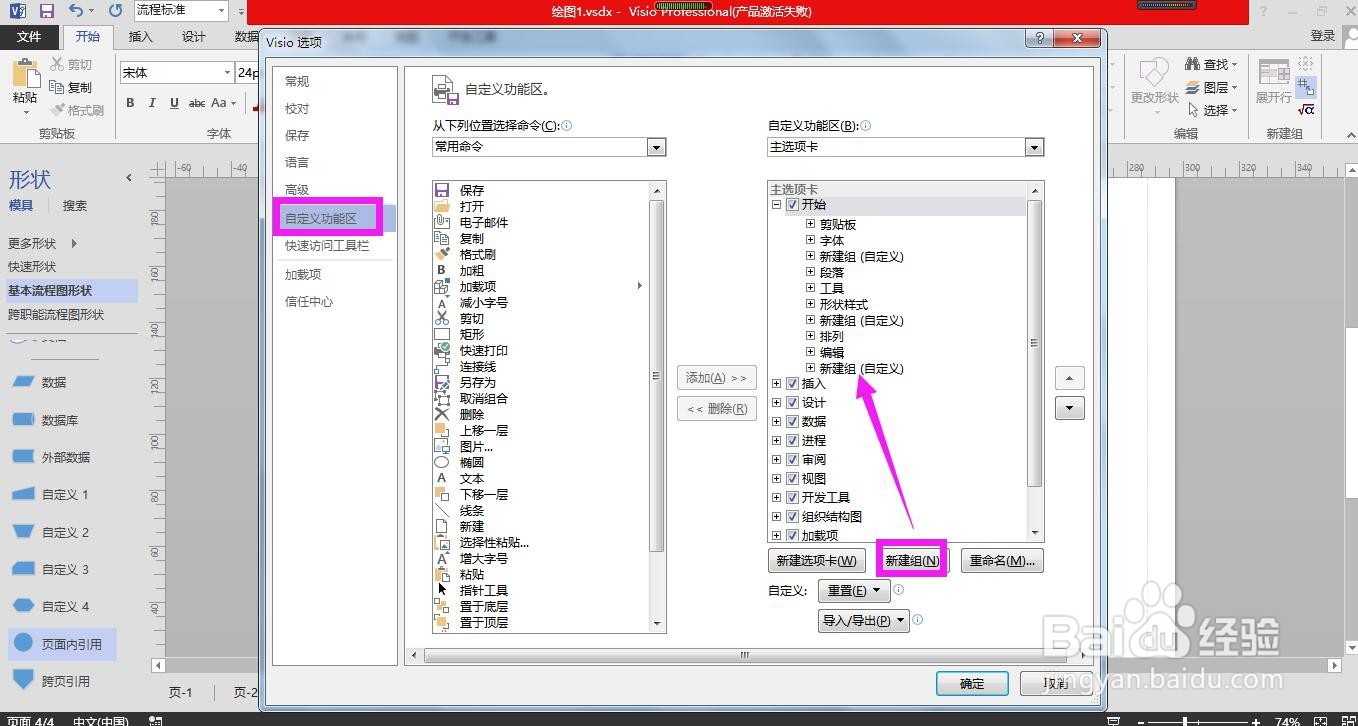Click the Cut scissors icon in ribbon
This screenshot has width=1358, height=726.
57,65
